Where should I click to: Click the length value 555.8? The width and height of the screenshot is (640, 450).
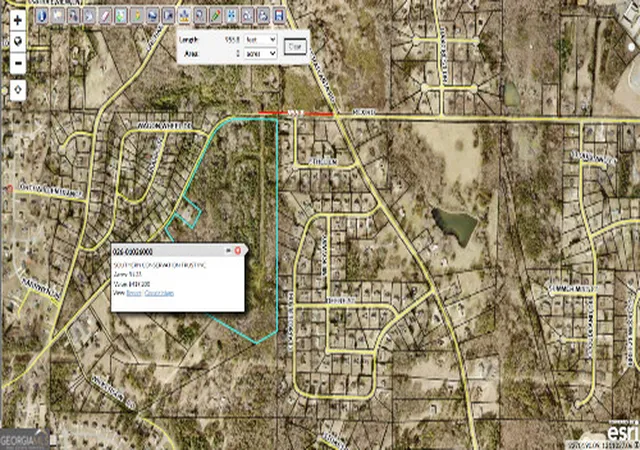click(x=233, y=40)
